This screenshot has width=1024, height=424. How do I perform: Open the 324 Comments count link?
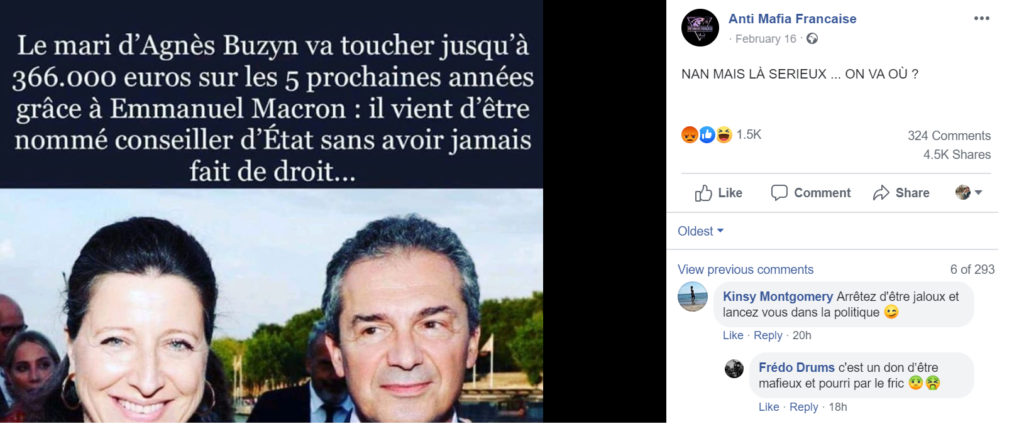[x=949, y=136]
